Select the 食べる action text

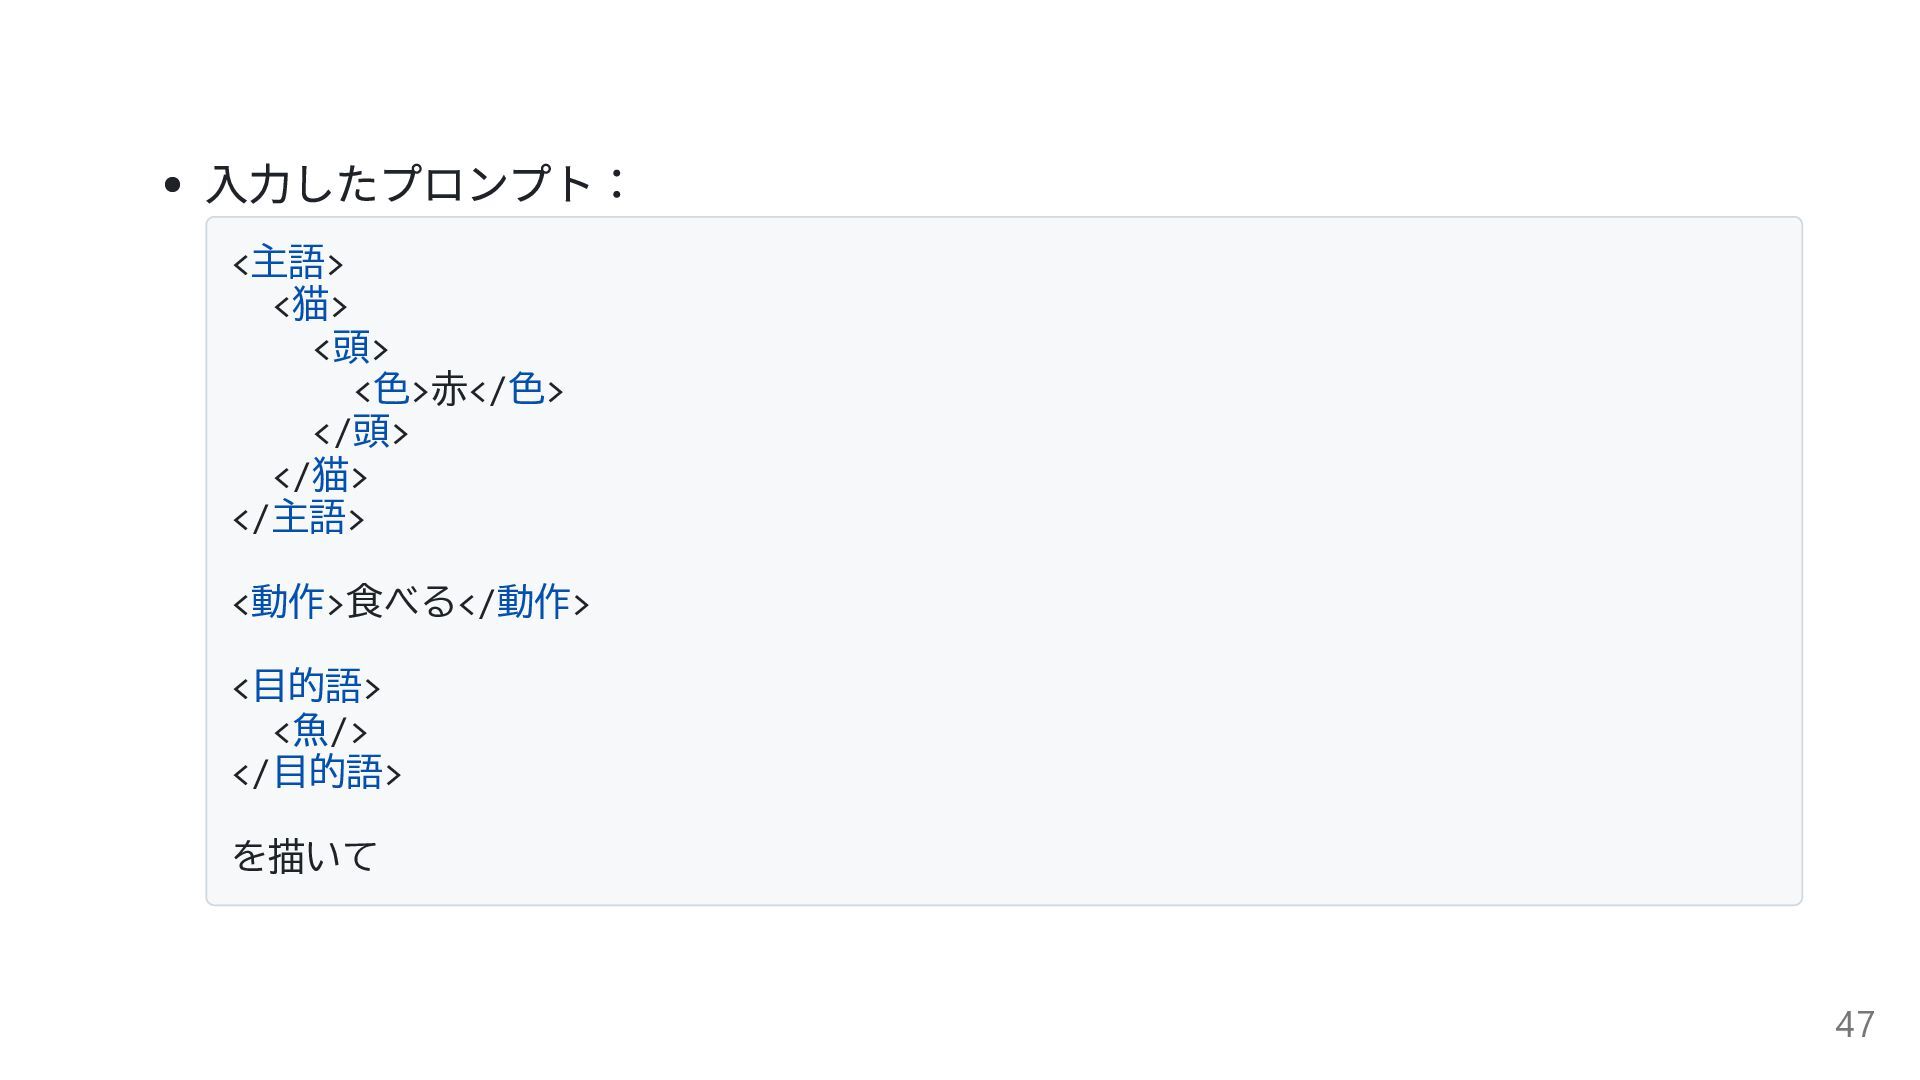click(401, 602)
